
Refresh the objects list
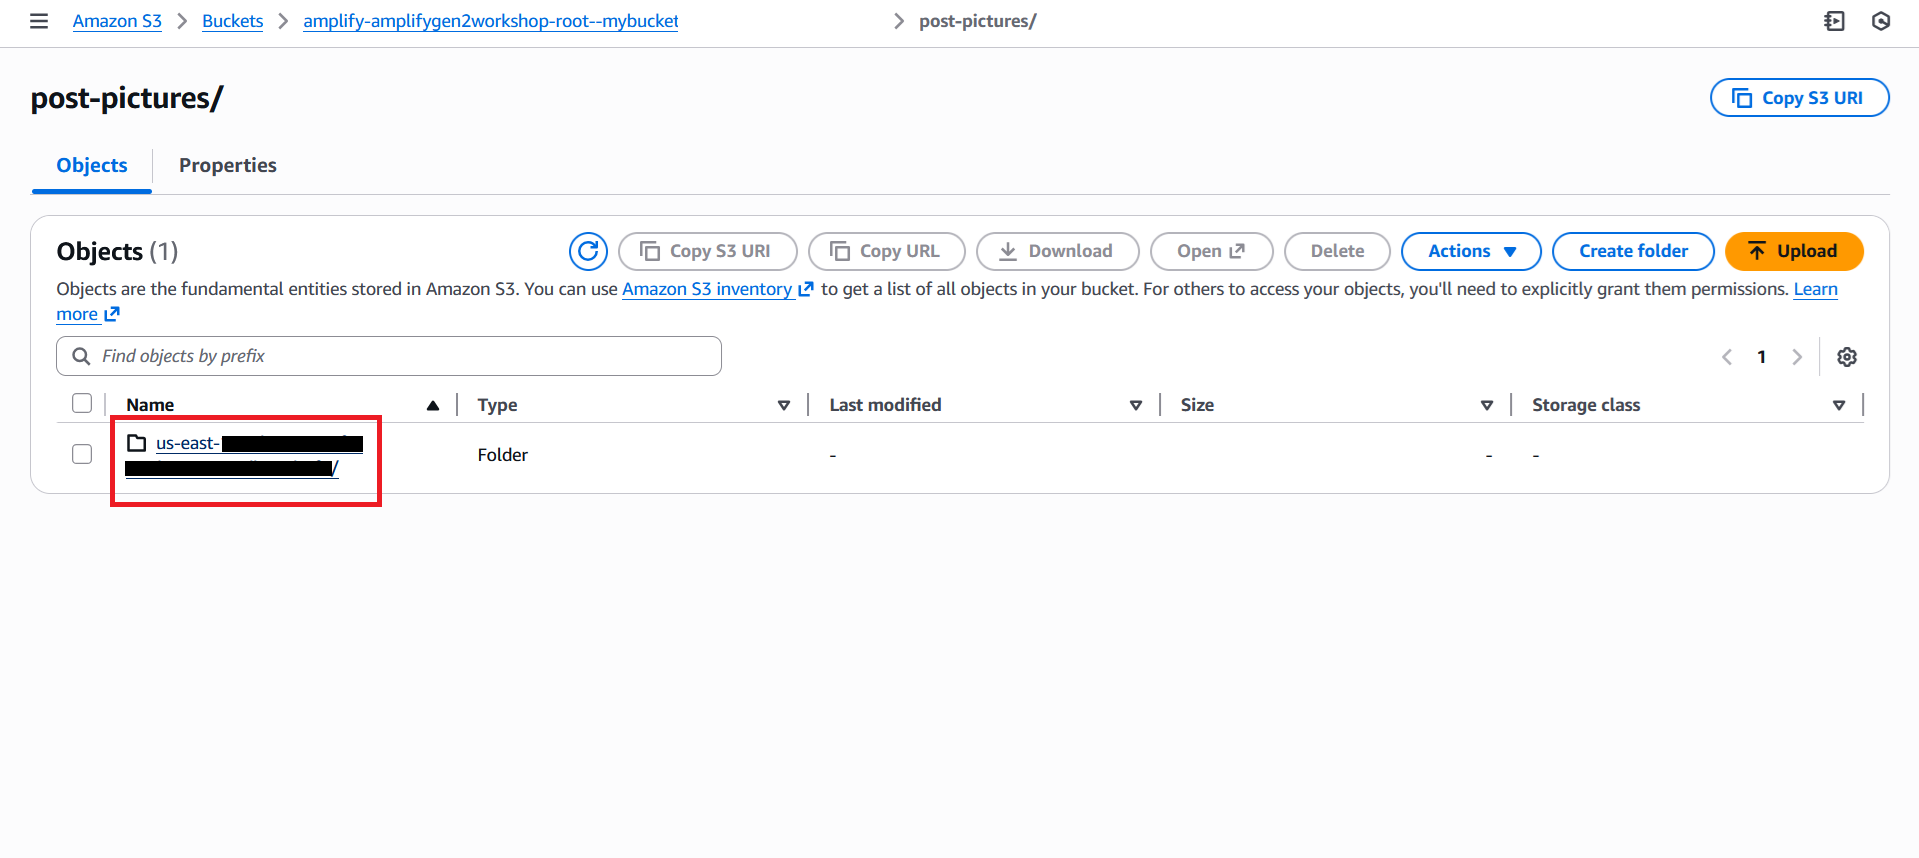pyautogui.click(x=588, y=251)
